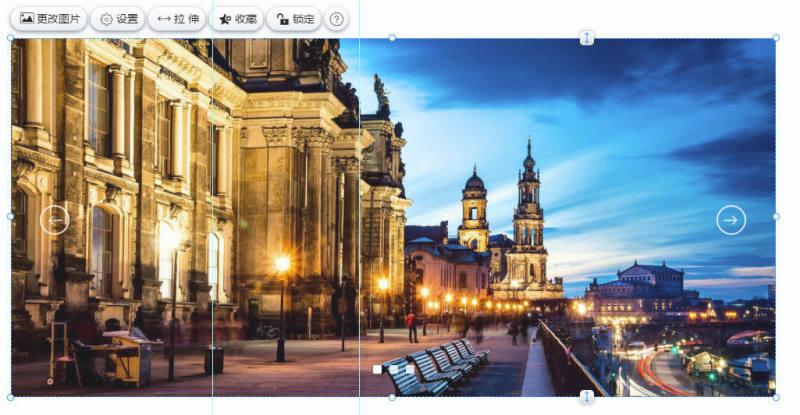Click the top-center edge resize handle
This screenshot has height=415, width=800.
[x=392, y=38]
